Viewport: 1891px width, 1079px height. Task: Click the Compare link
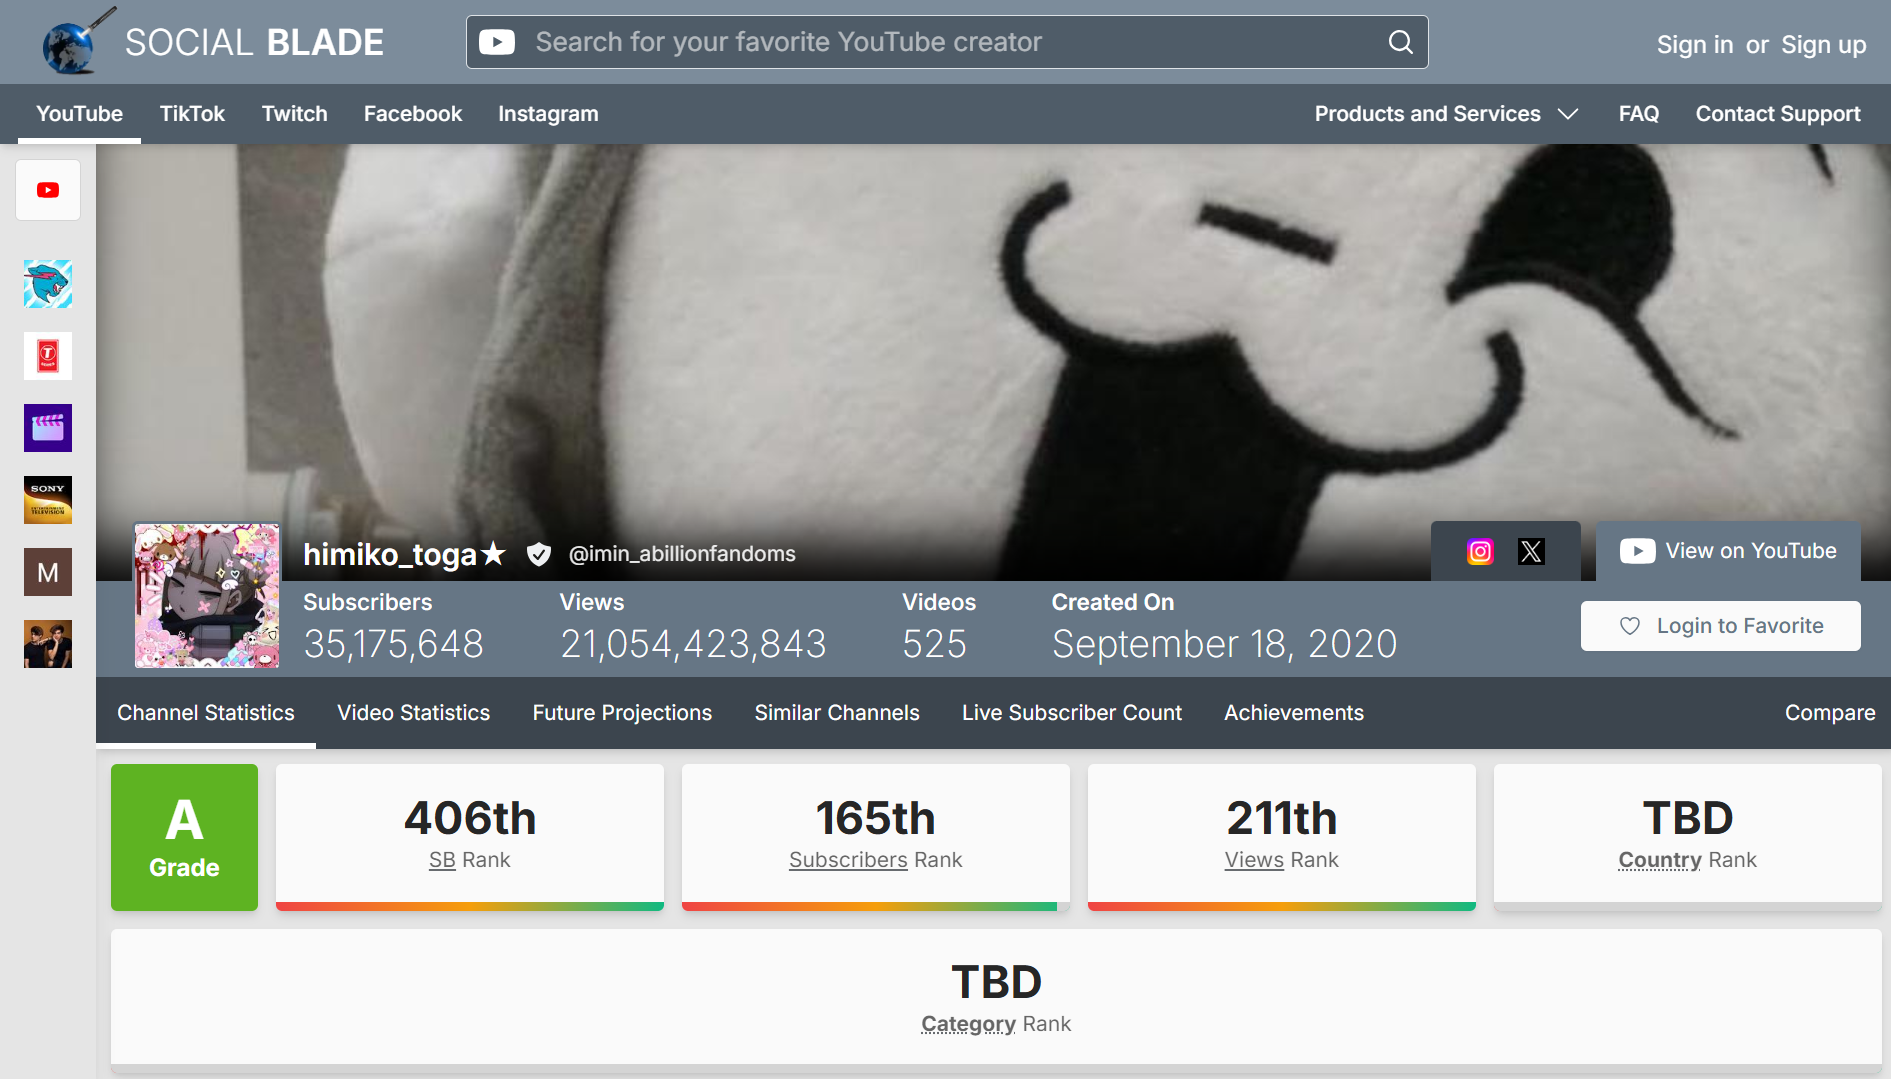pos(1830,713)
